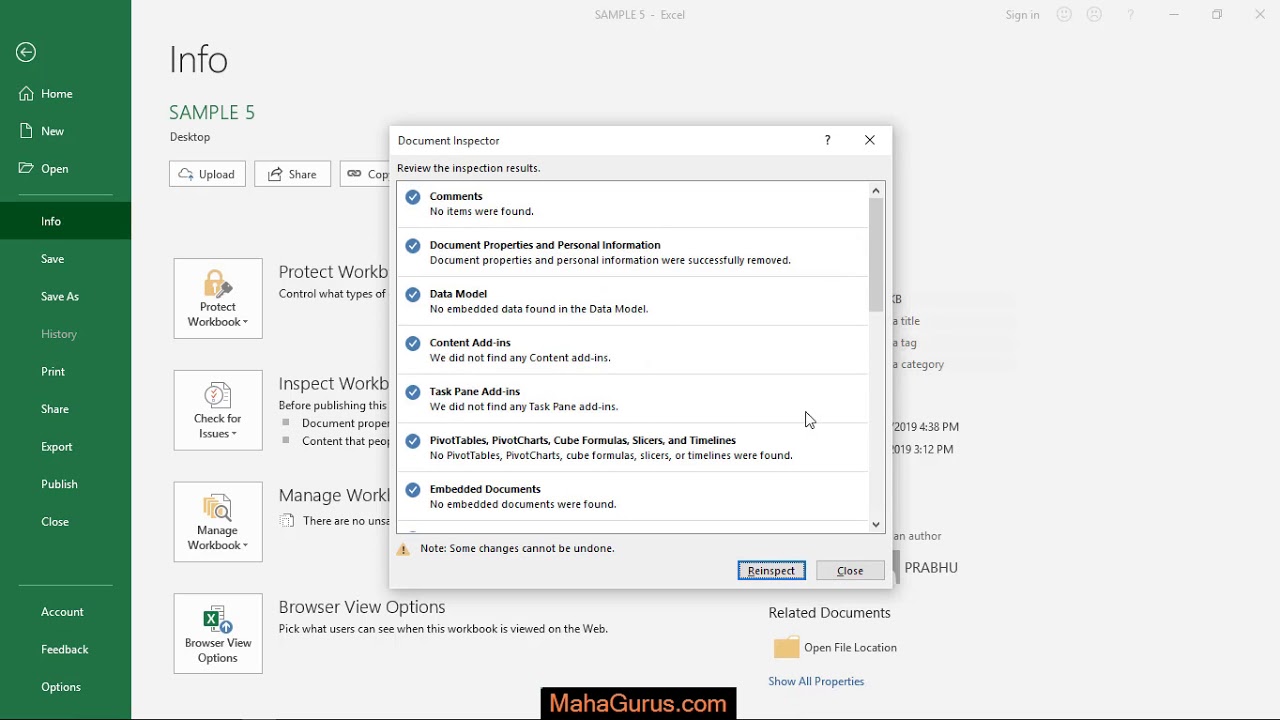The height and width of the screenshot is (720, 1280).
Task: Click the warning triangle icon
Action: (403, 549)
